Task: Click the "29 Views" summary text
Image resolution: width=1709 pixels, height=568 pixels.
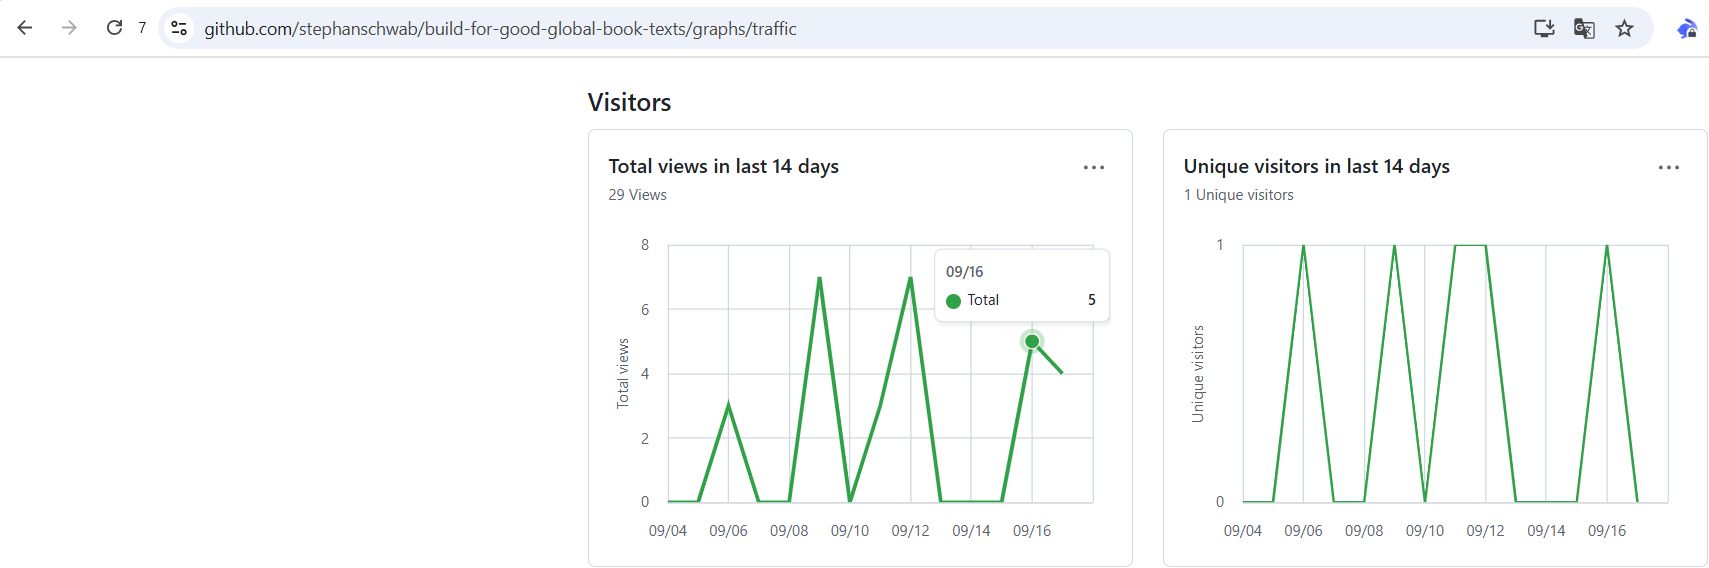Action: (x=637, y=195)
